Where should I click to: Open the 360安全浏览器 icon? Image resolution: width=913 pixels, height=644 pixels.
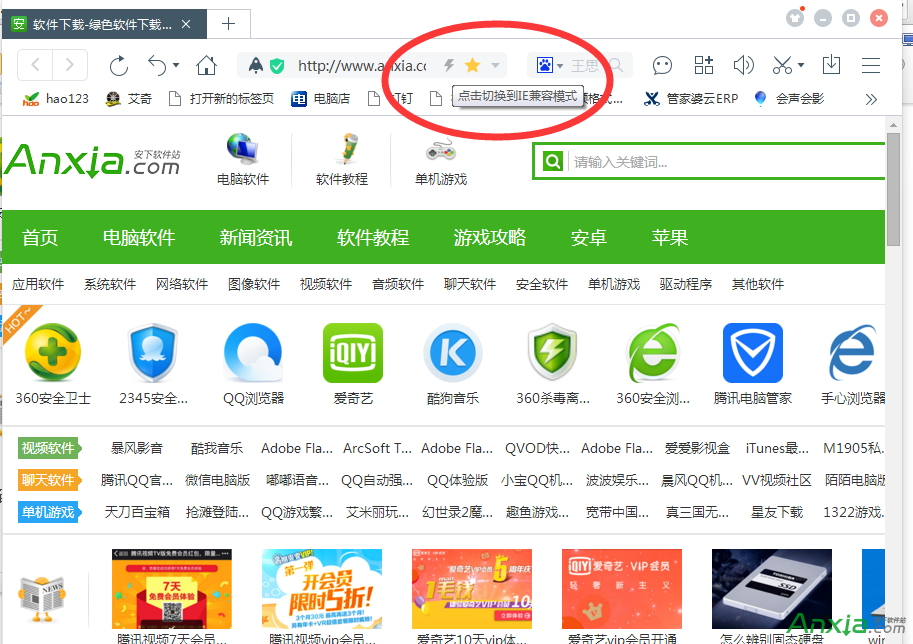(653, 353)
